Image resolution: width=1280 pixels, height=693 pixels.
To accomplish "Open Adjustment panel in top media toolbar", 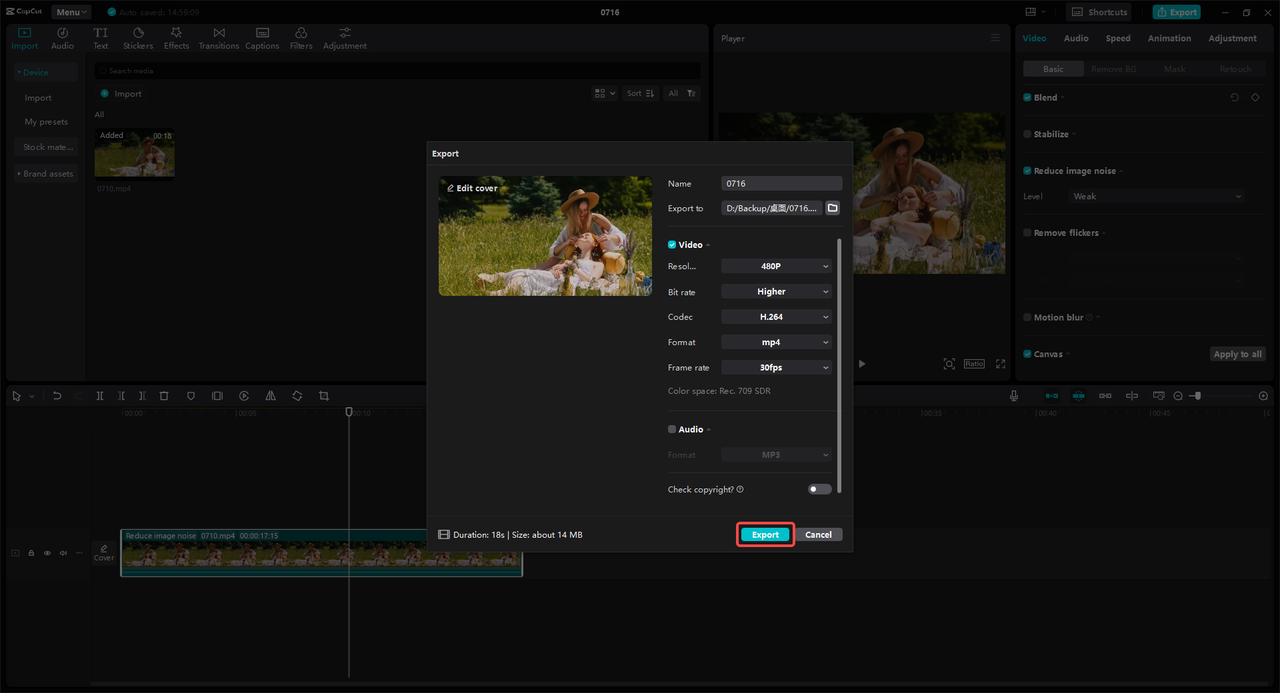I will [344, 38].
